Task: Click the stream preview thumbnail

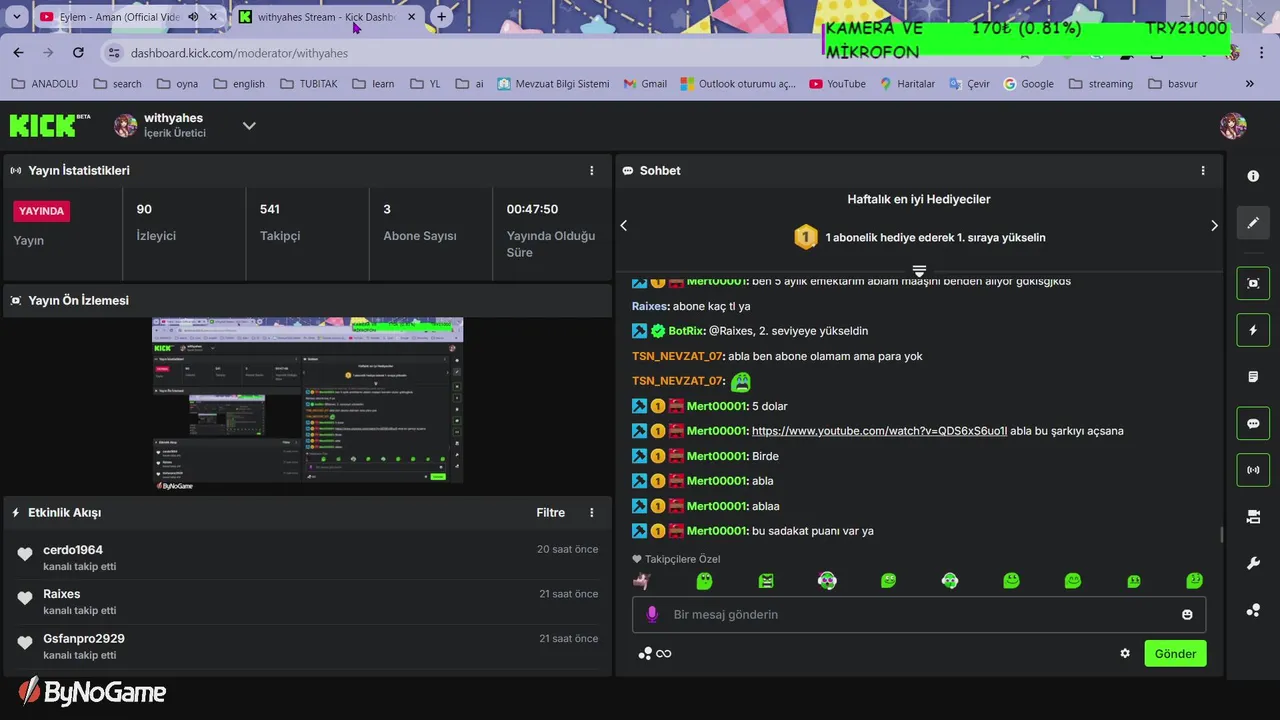Action: [x=307, y=400]
